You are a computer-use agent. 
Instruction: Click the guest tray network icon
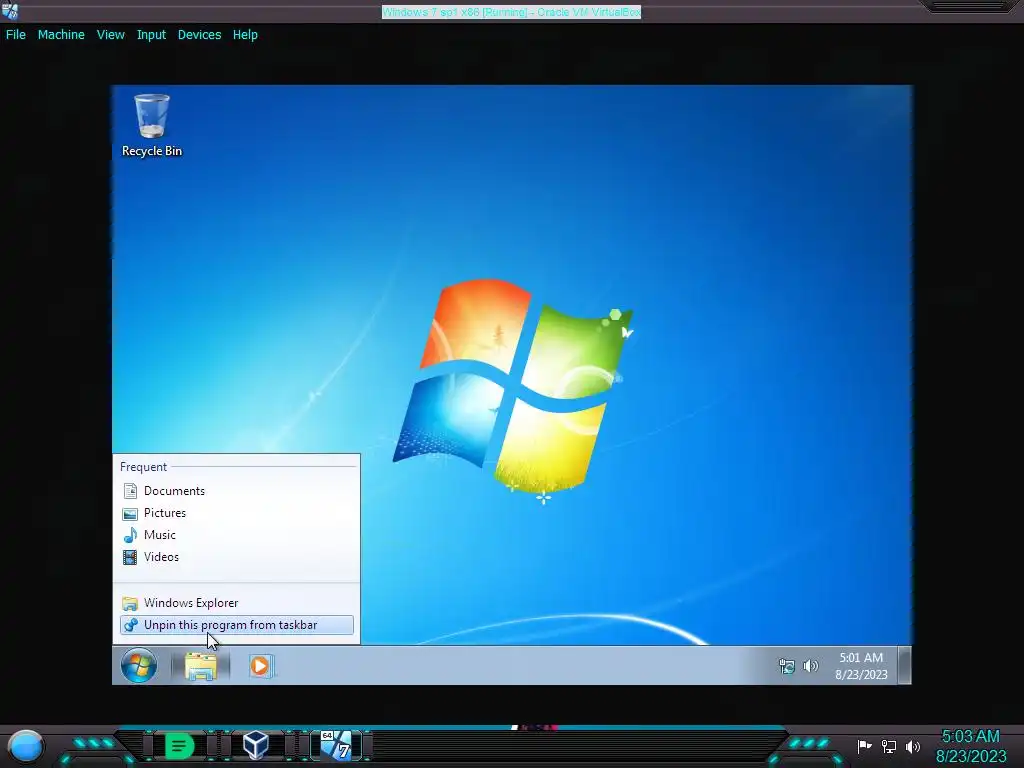click(x=787, y=666)
